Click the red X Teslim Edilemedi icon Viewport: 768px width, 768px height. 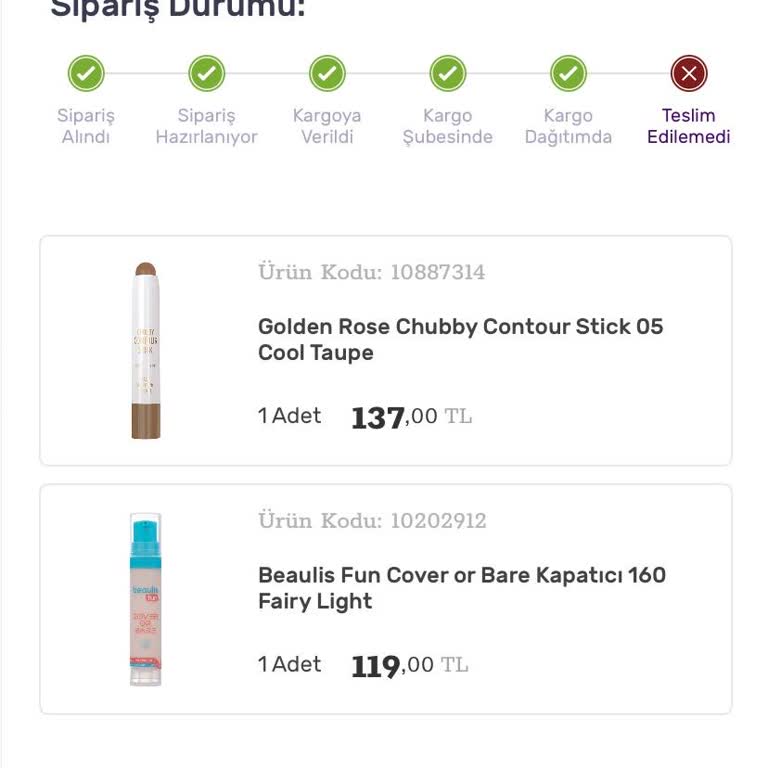(x=689, y=73)
